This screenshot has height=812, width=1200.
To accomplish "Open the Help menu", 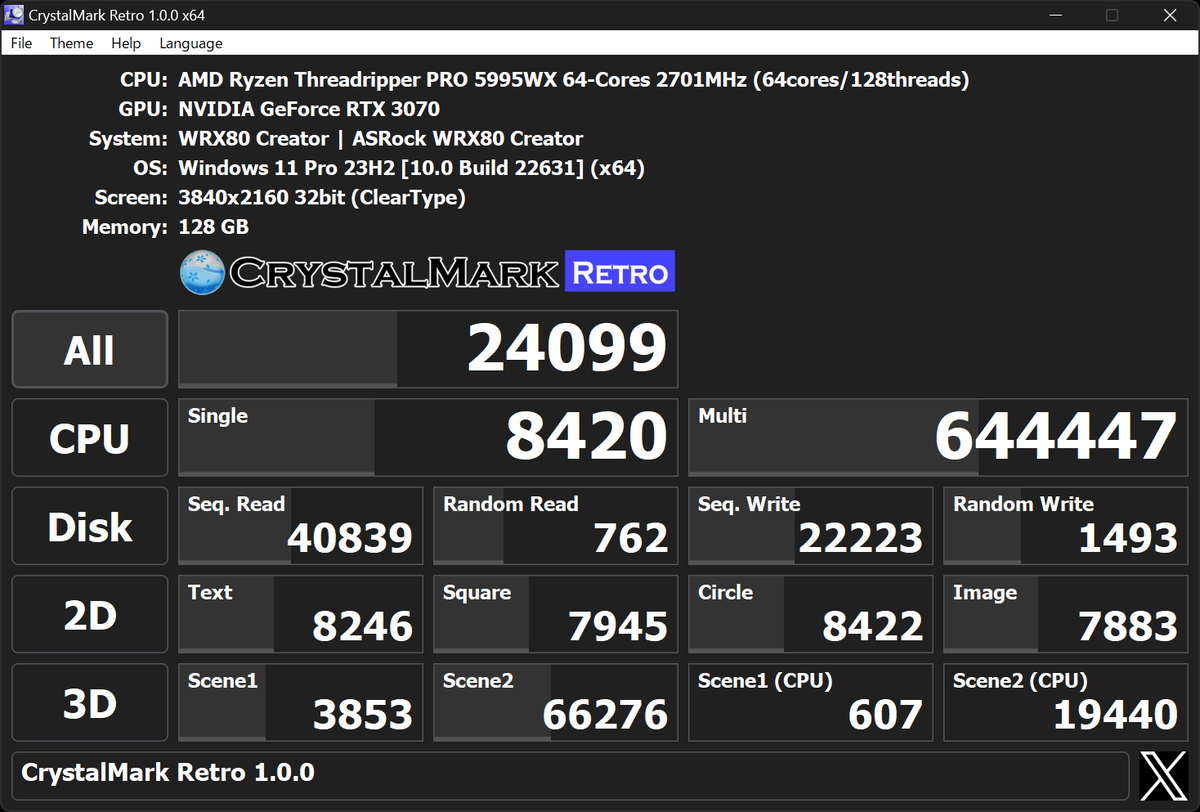I will tap(126, 43).
